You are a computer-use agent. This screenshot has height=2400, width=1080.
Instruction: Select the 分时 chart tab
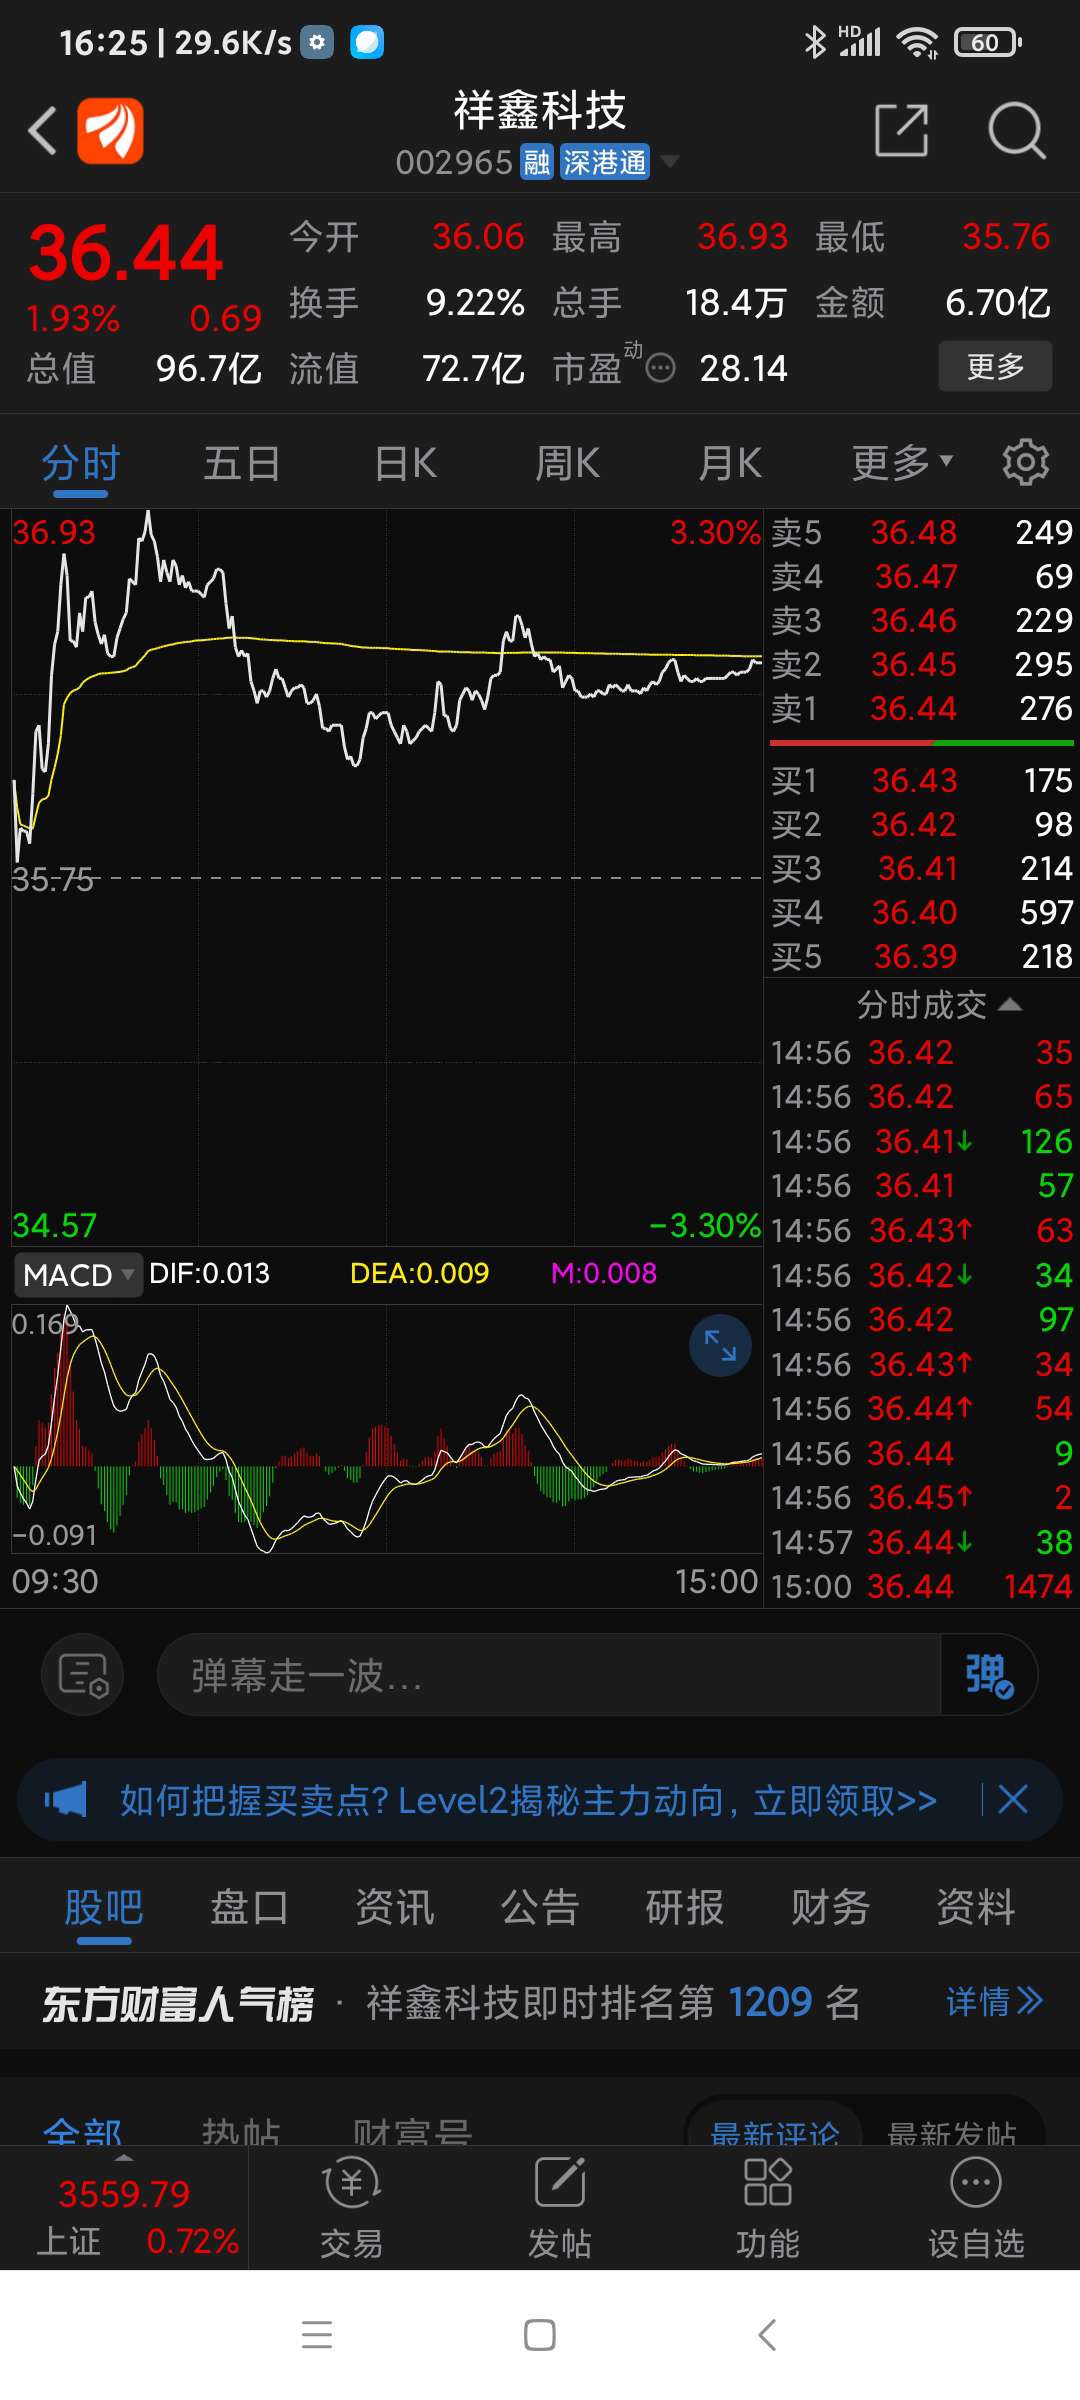[81, 464]
